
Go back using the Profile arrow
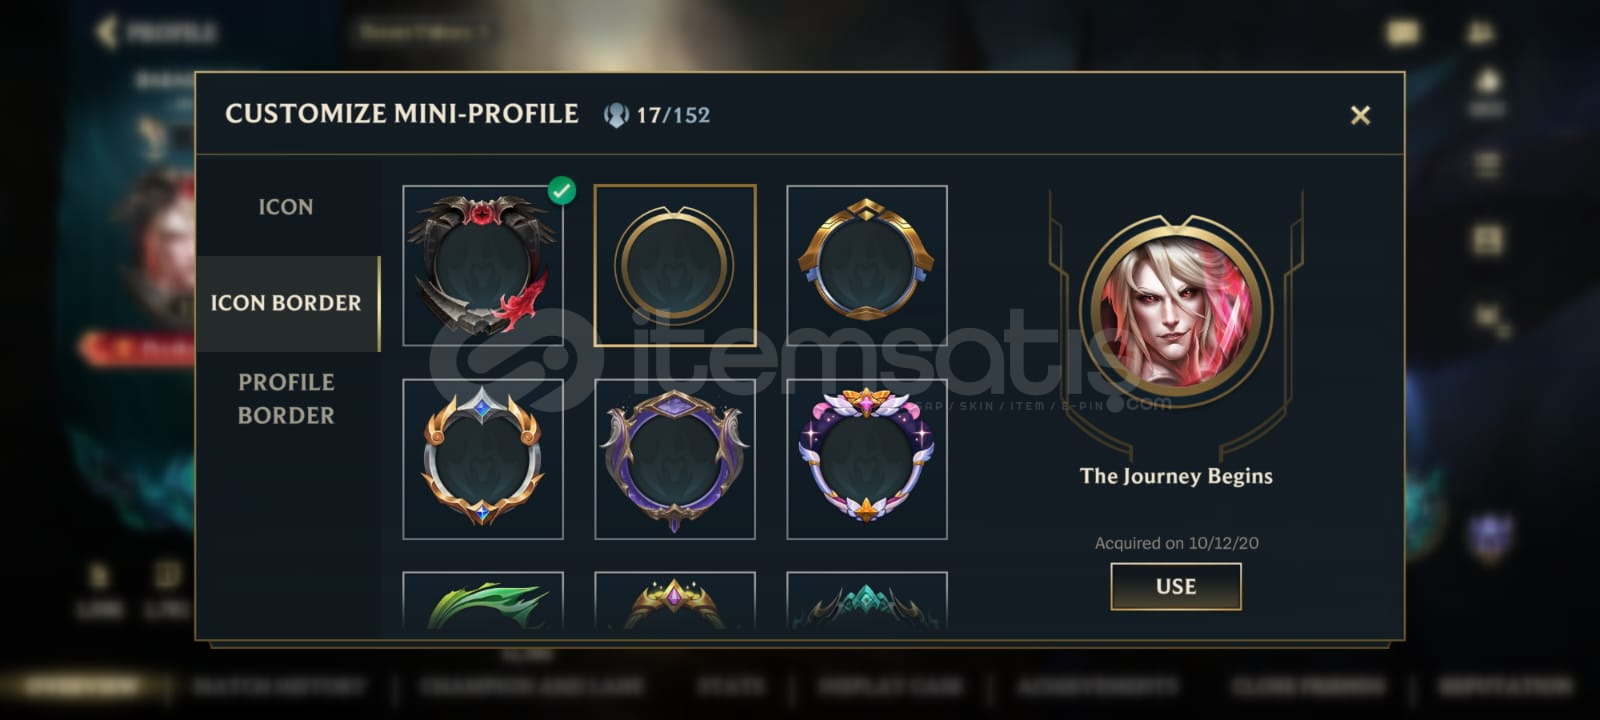point(107,32)
